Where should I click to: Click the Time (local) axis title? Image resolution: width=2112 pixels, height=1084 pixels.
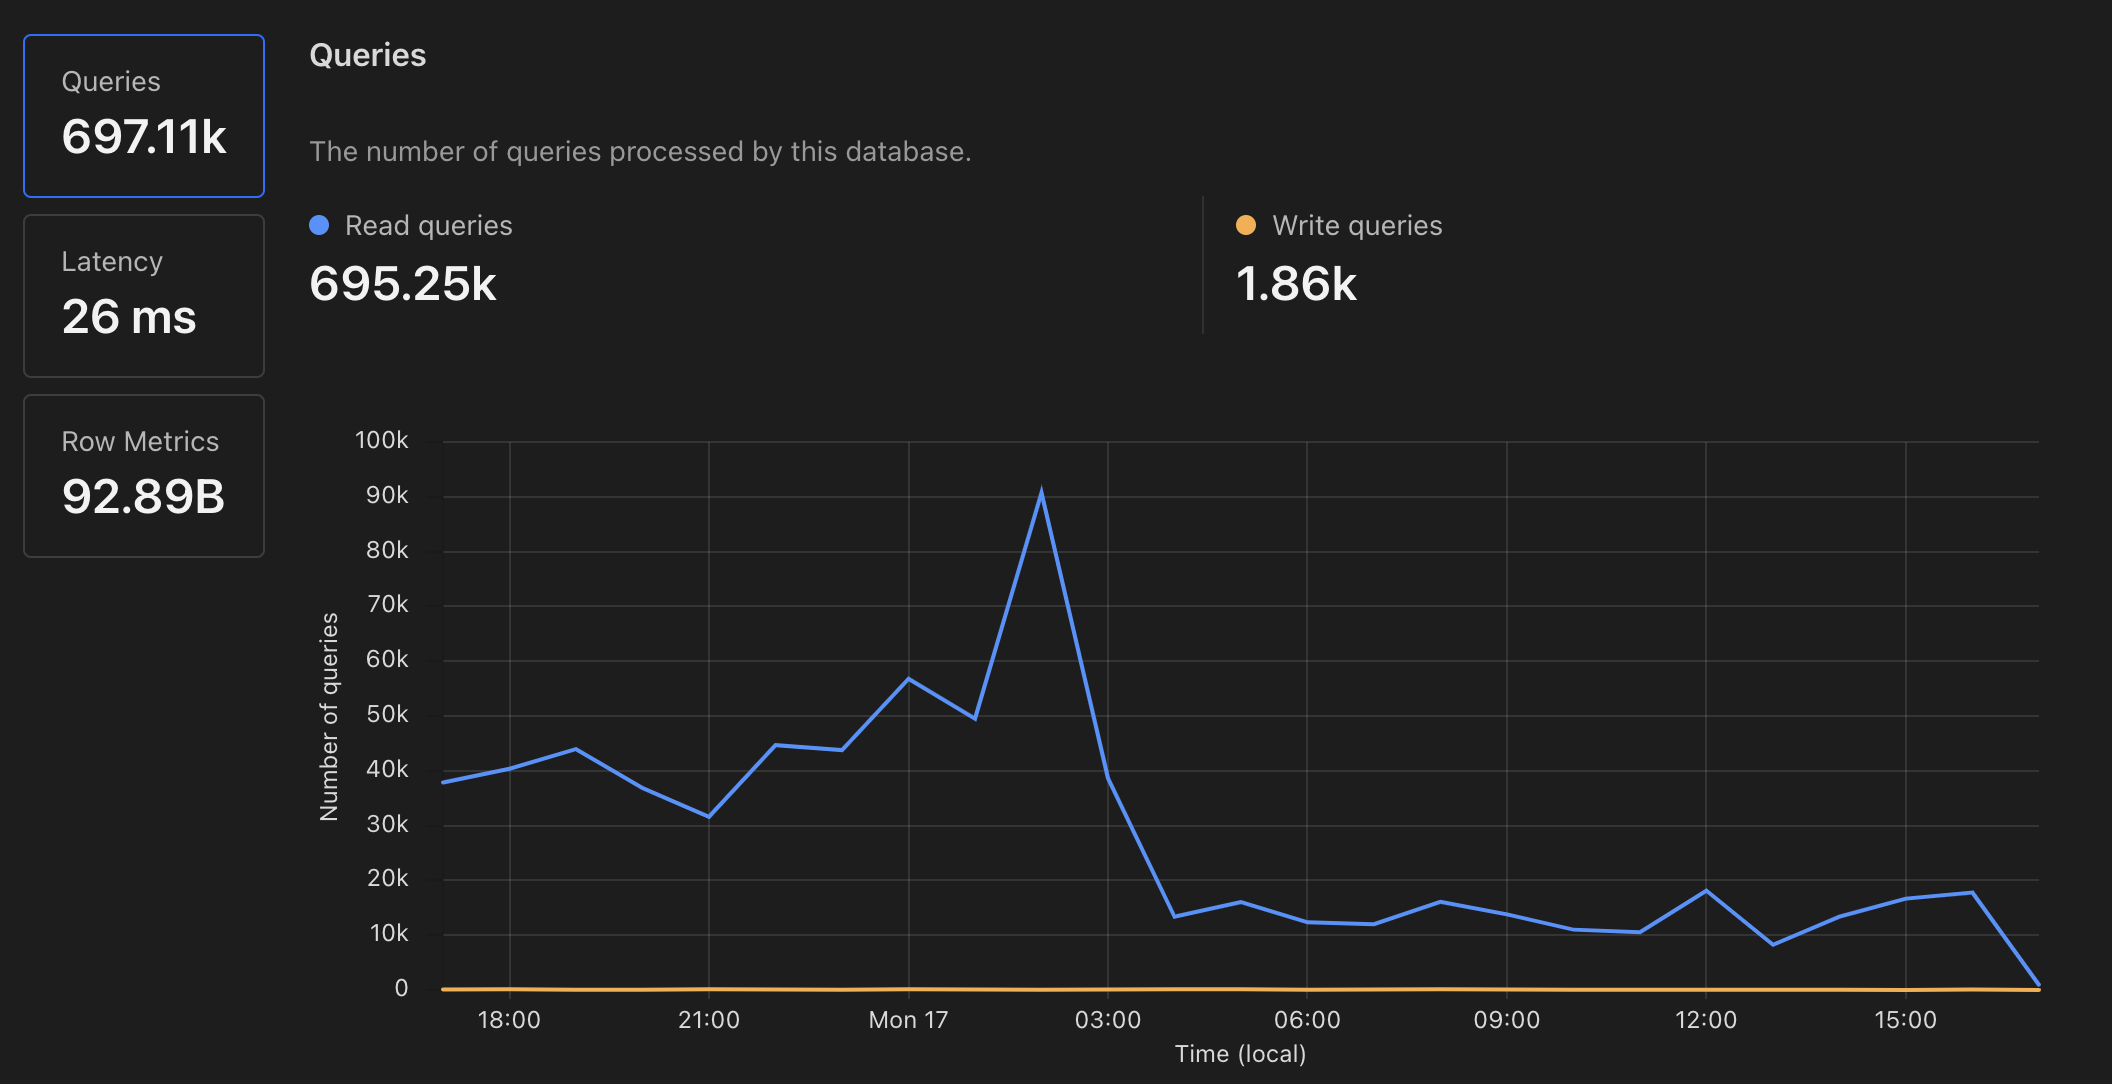coord(1240,1054)
